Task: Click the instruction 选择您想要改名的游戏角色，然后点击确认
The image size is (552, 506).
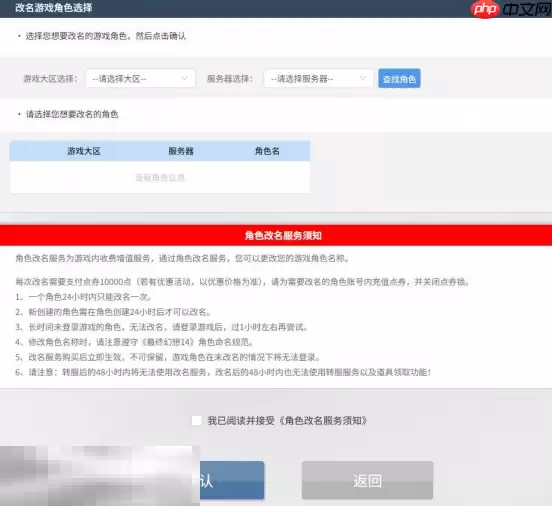Action: click(x=106, y=36)
